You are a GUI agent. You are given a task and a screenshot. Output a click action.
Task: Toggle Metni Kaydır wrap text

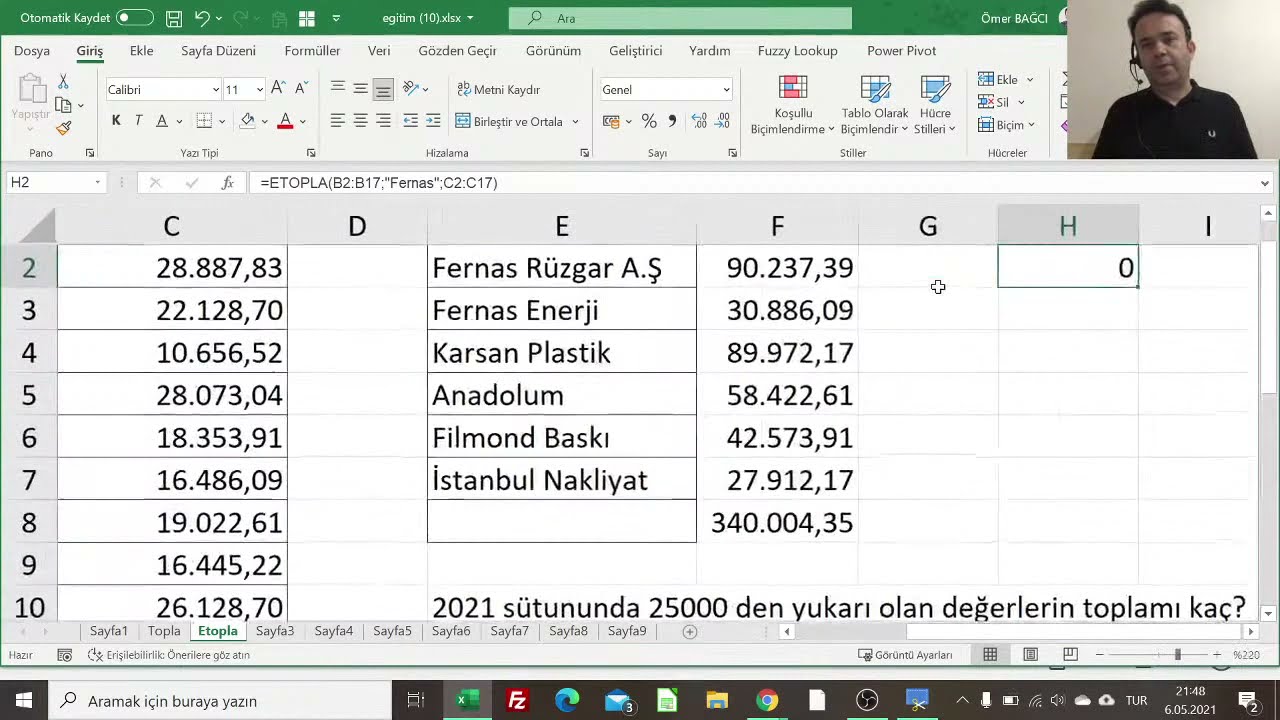(x=498, y=89)
